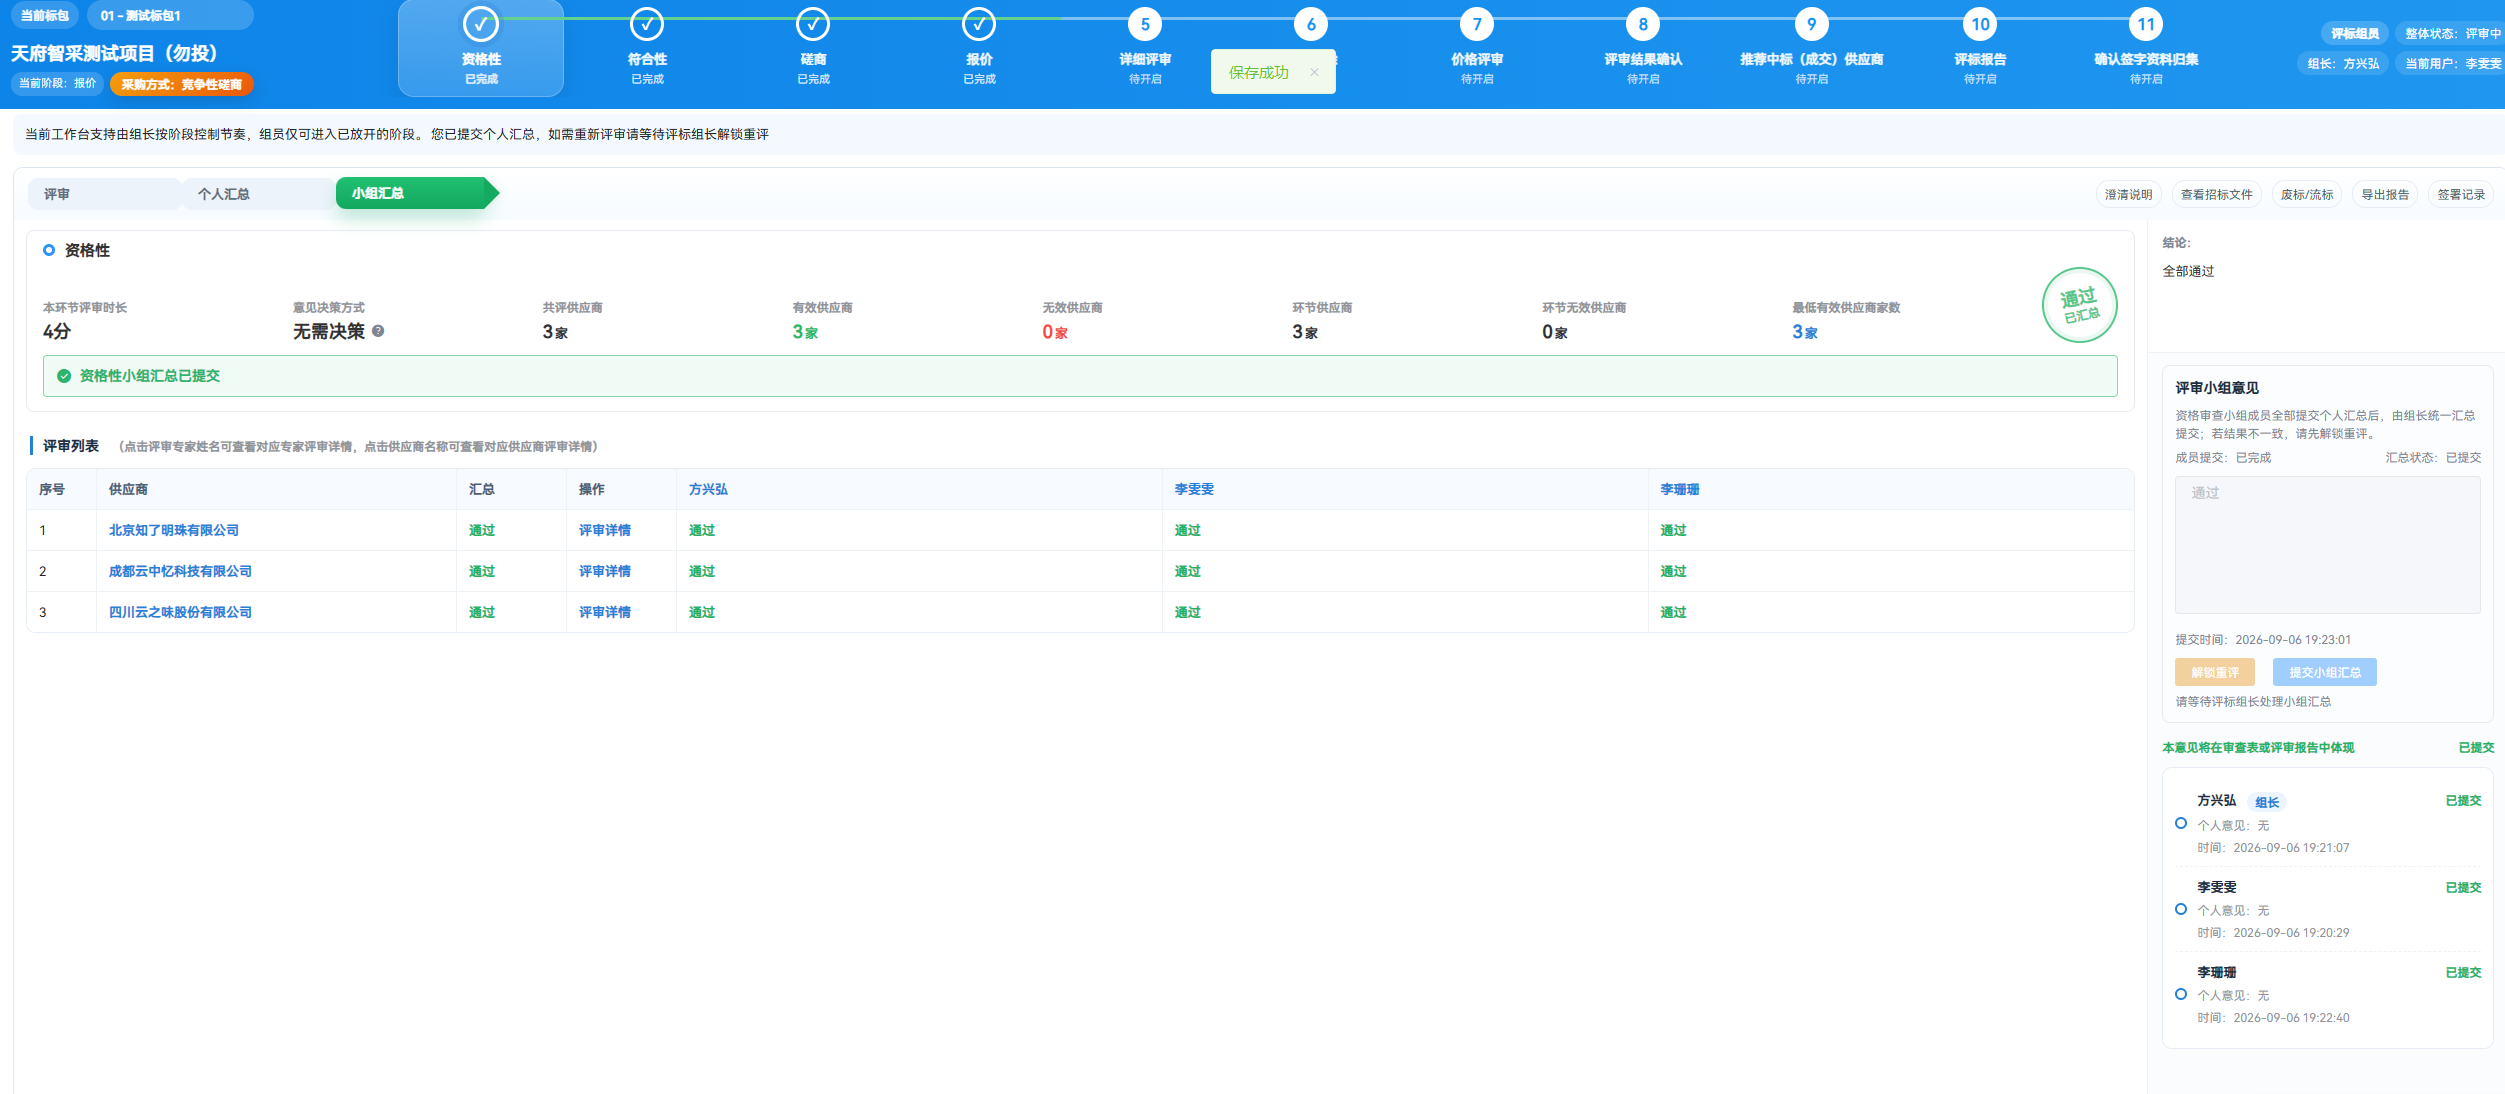The width and height of the screenshot is (2505, 1094).
Task: Open the completed 报价 stage step
Action: (x=979, y=48)
